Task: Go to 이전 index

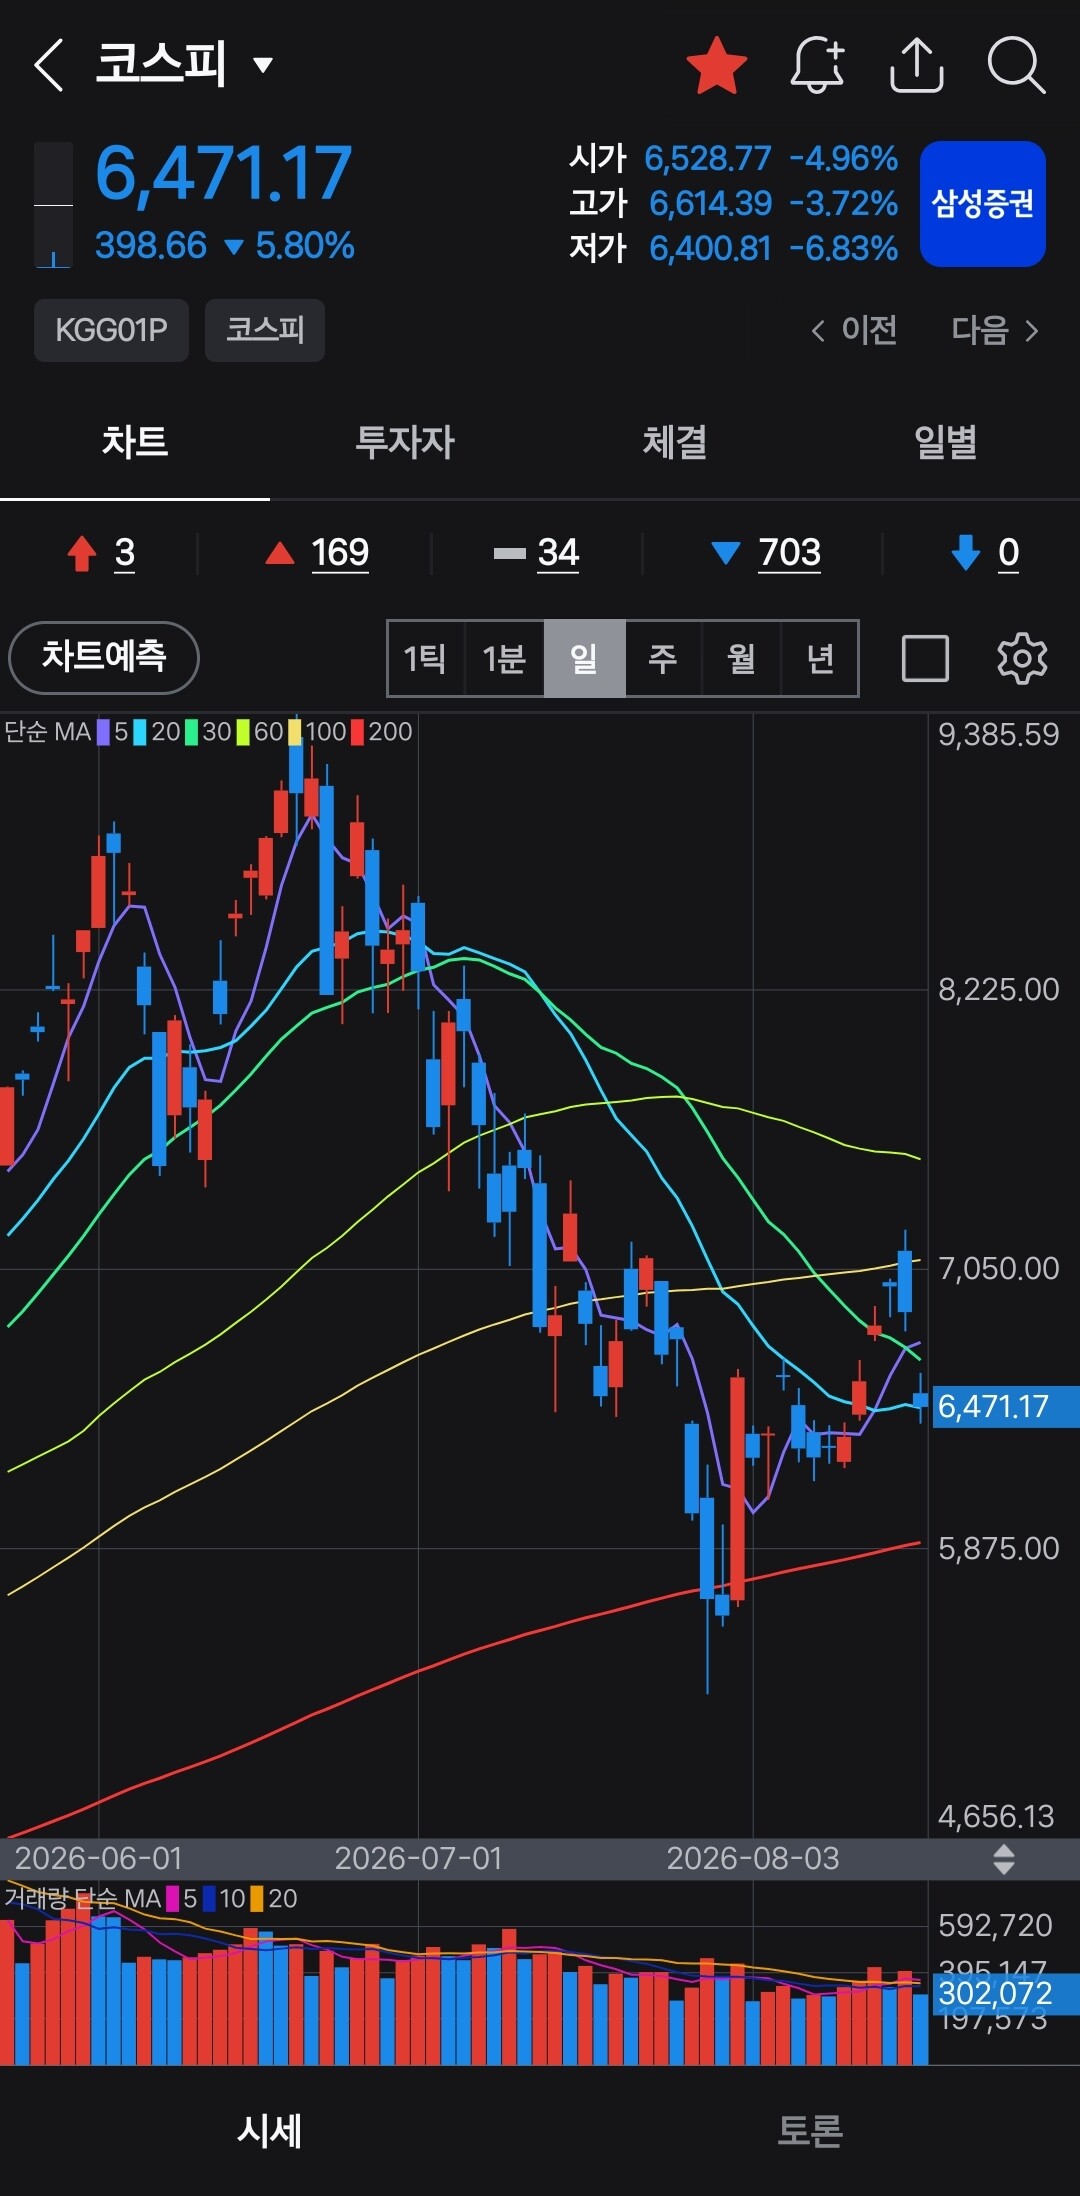Action: tap(854, 330)
